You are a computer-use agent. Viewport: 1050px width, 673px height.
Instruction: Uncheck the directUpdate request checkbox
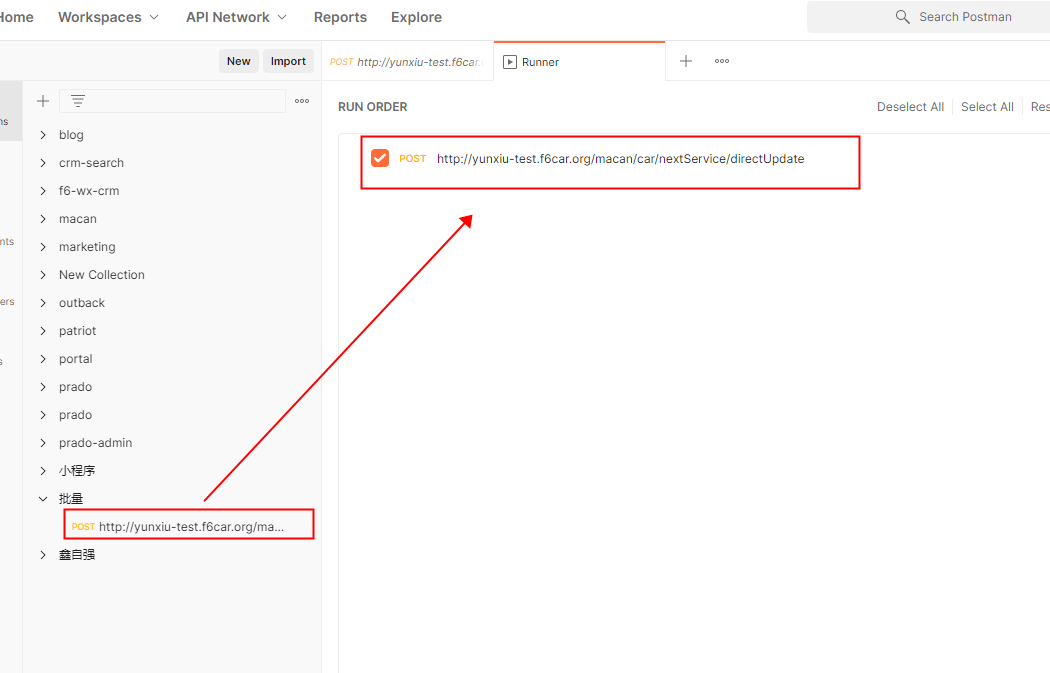click(x=380, y=158)
